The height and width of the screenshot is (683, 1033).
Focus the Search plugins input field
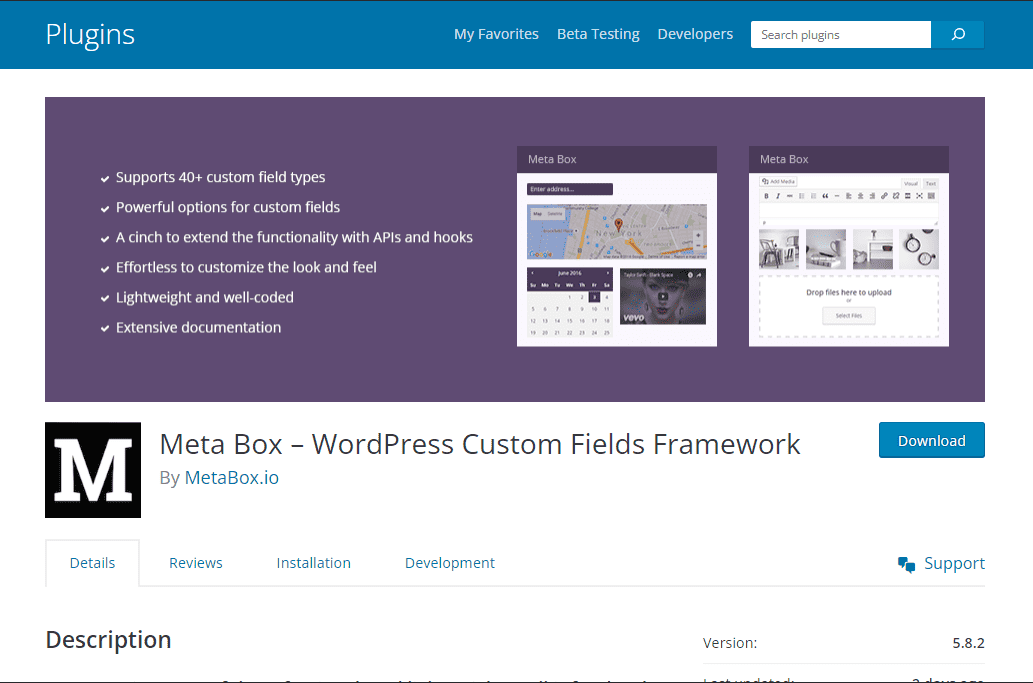841,34
